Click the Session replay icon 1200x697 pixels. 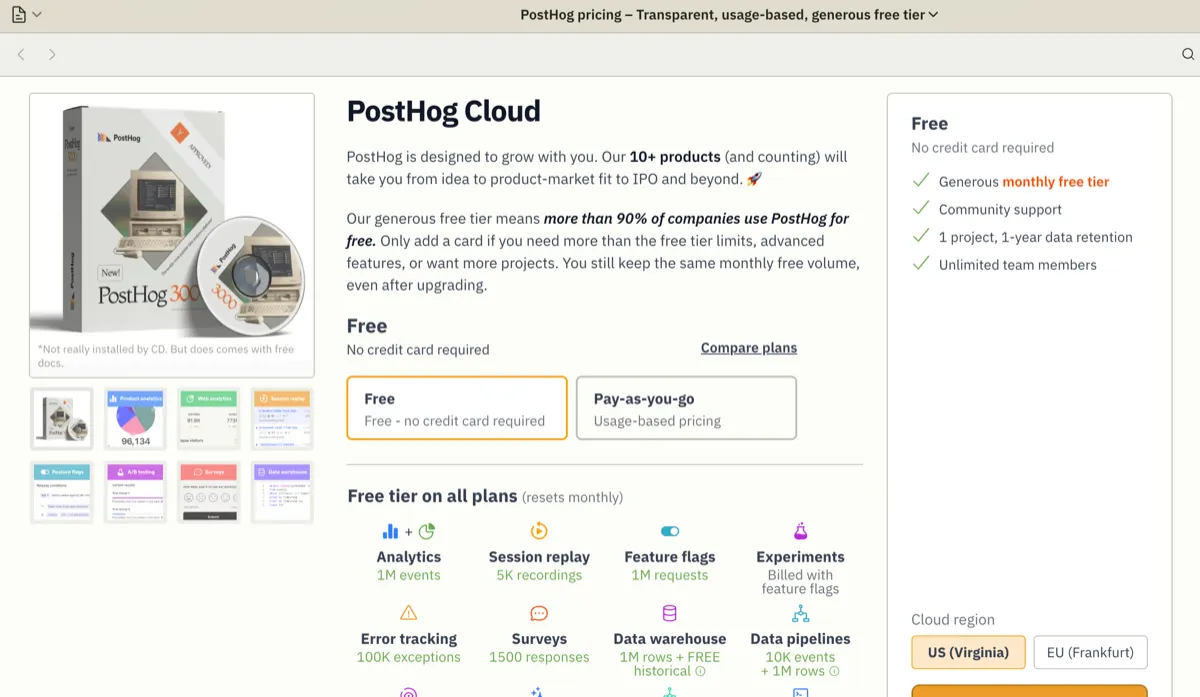[x=538, y=531]
